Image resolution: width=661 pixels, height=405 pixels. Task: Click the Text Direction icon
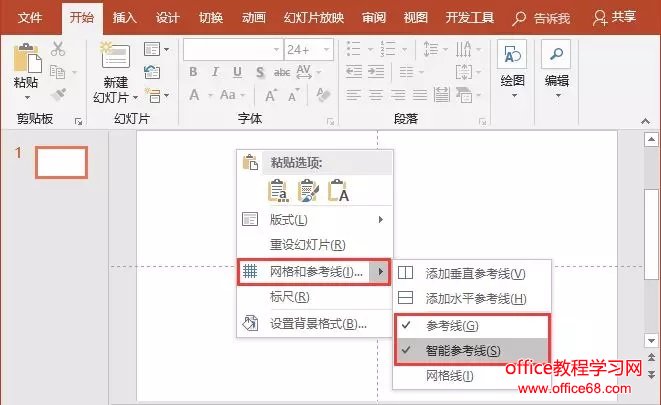pos(463,49)
